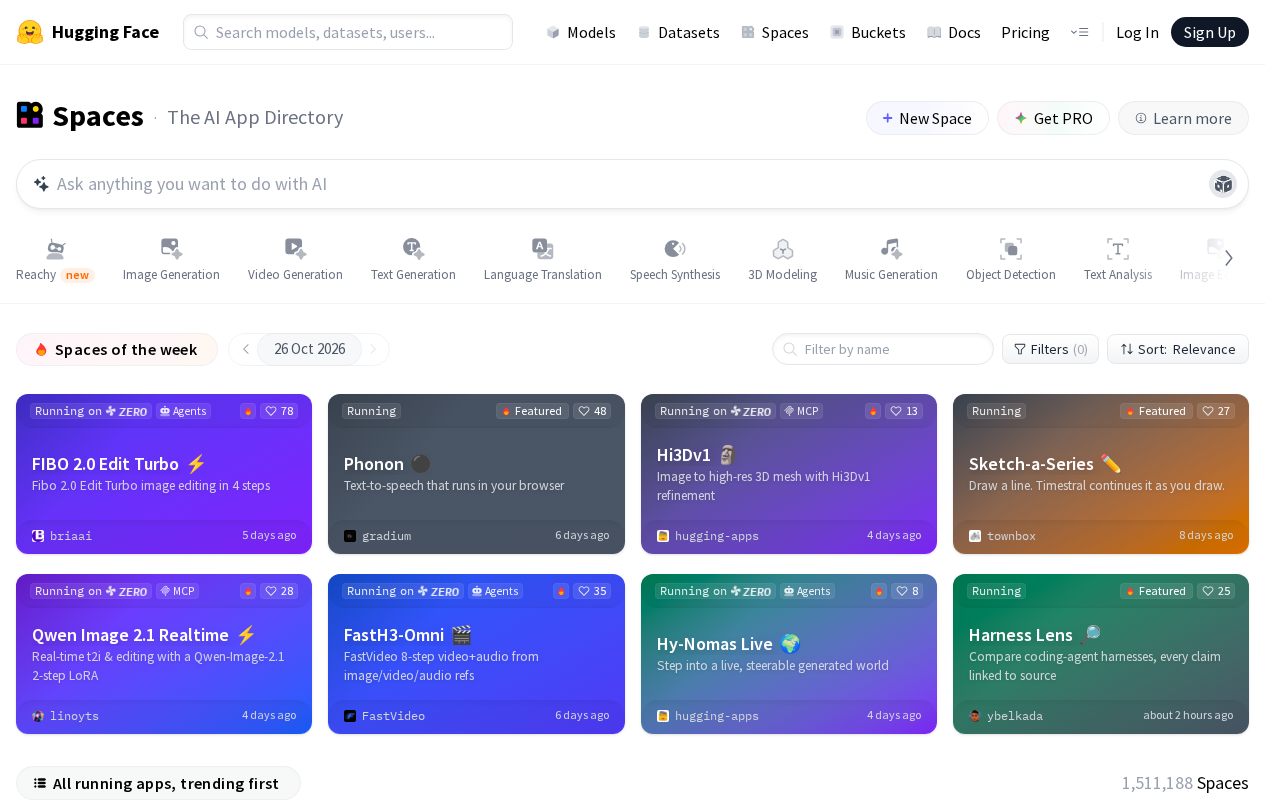Viewport: 1280px width, 800px height.
Task: Like the FIBO 2.0 Edit Turbo space
Action: click(x=279, y=411)
